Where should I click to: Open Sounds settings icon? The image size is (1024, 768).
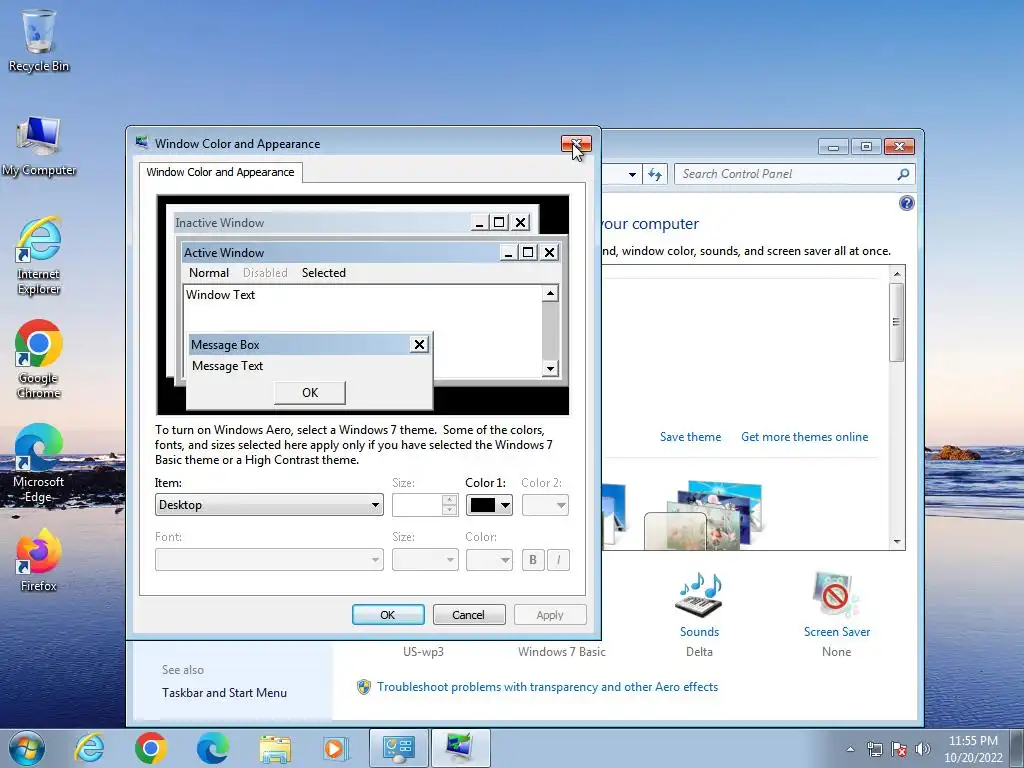coord(699,595)
